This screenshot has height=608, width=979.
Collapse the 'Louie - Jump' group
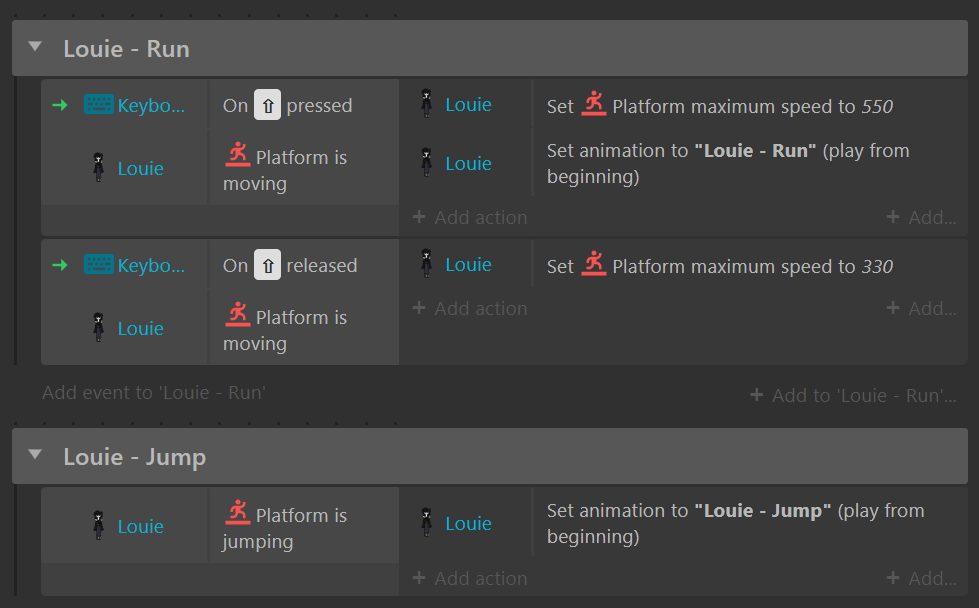coord(36,454)
